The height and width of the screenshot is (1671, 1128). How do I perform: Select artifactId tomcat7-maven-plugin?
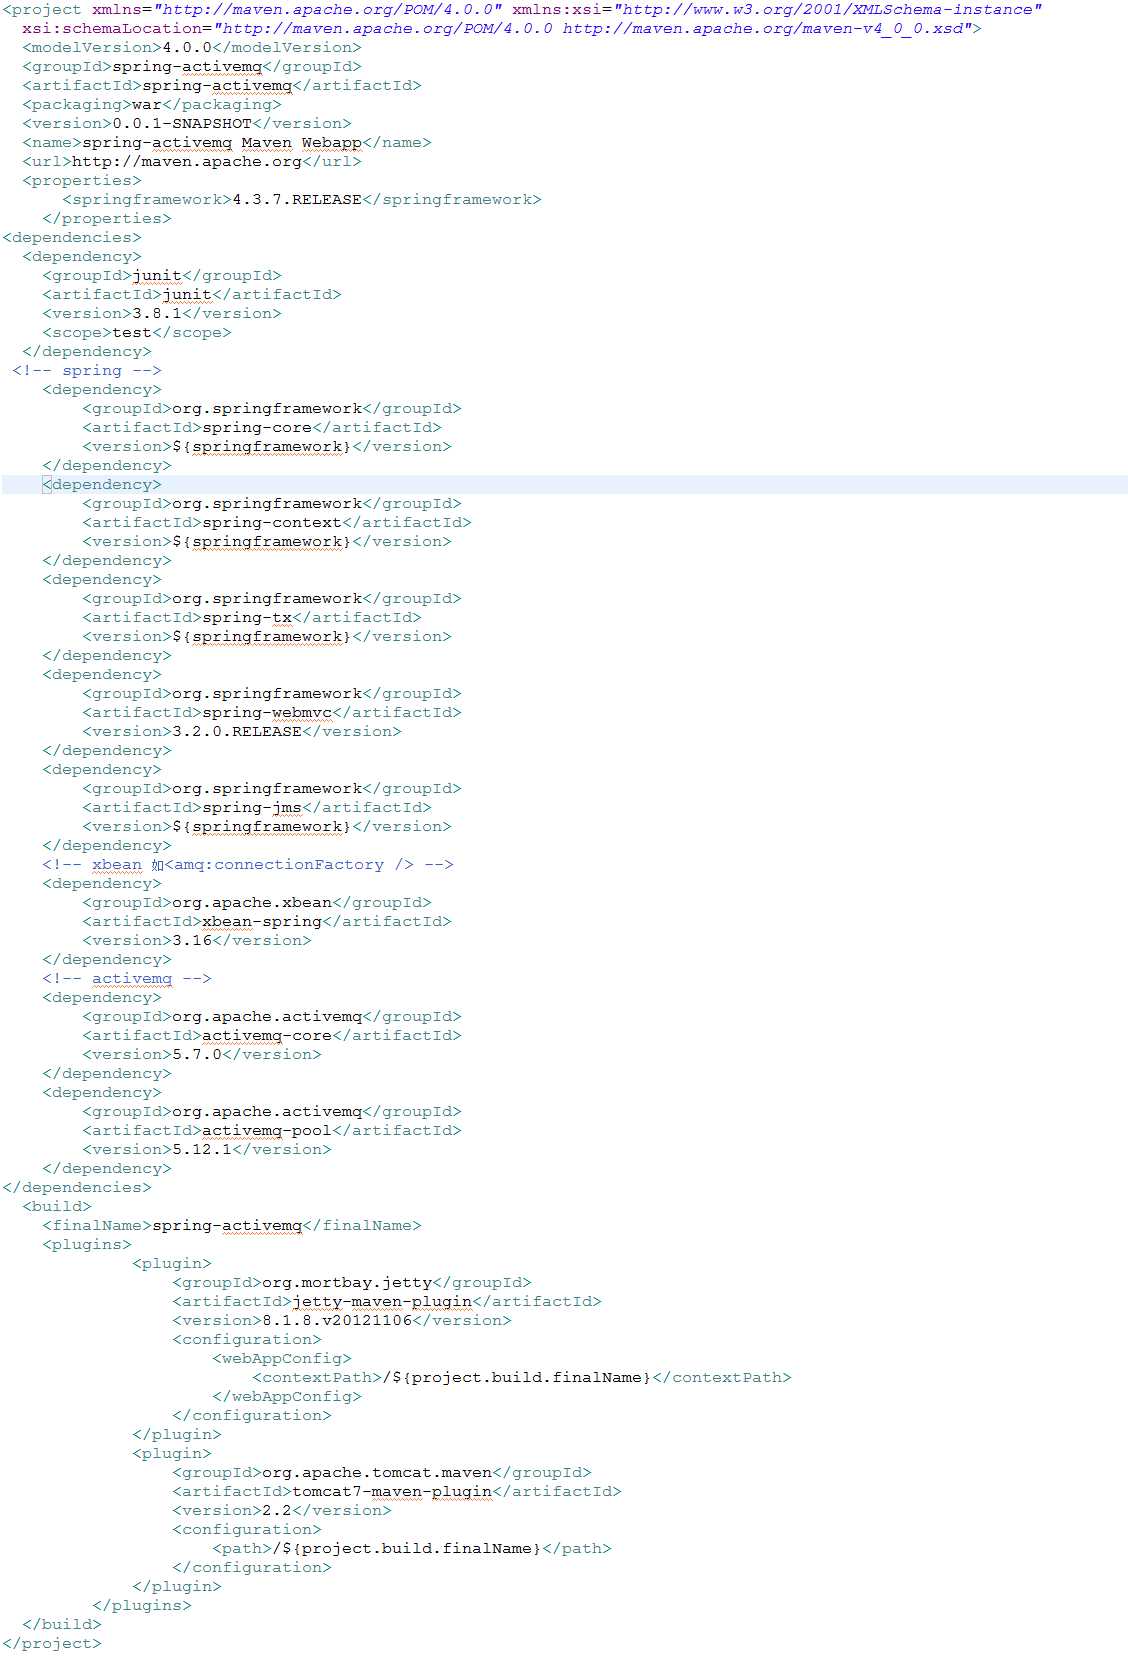pyautogui.click(x=392, y=1491)
